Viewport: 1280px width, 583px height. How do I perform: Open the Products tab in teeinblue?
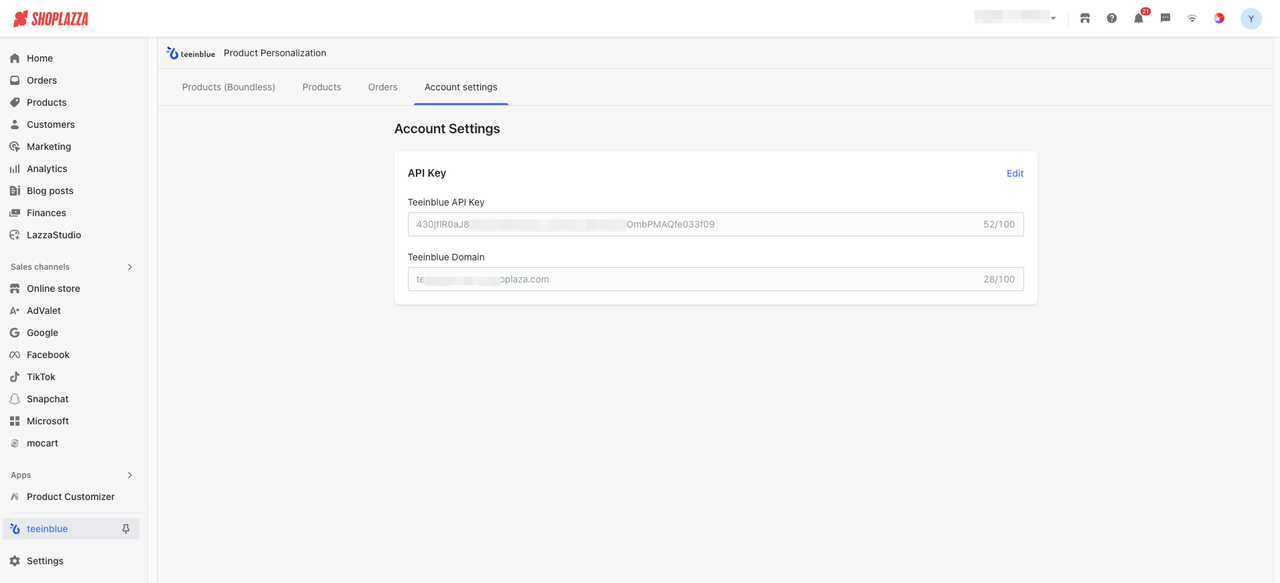click(322, 87)
